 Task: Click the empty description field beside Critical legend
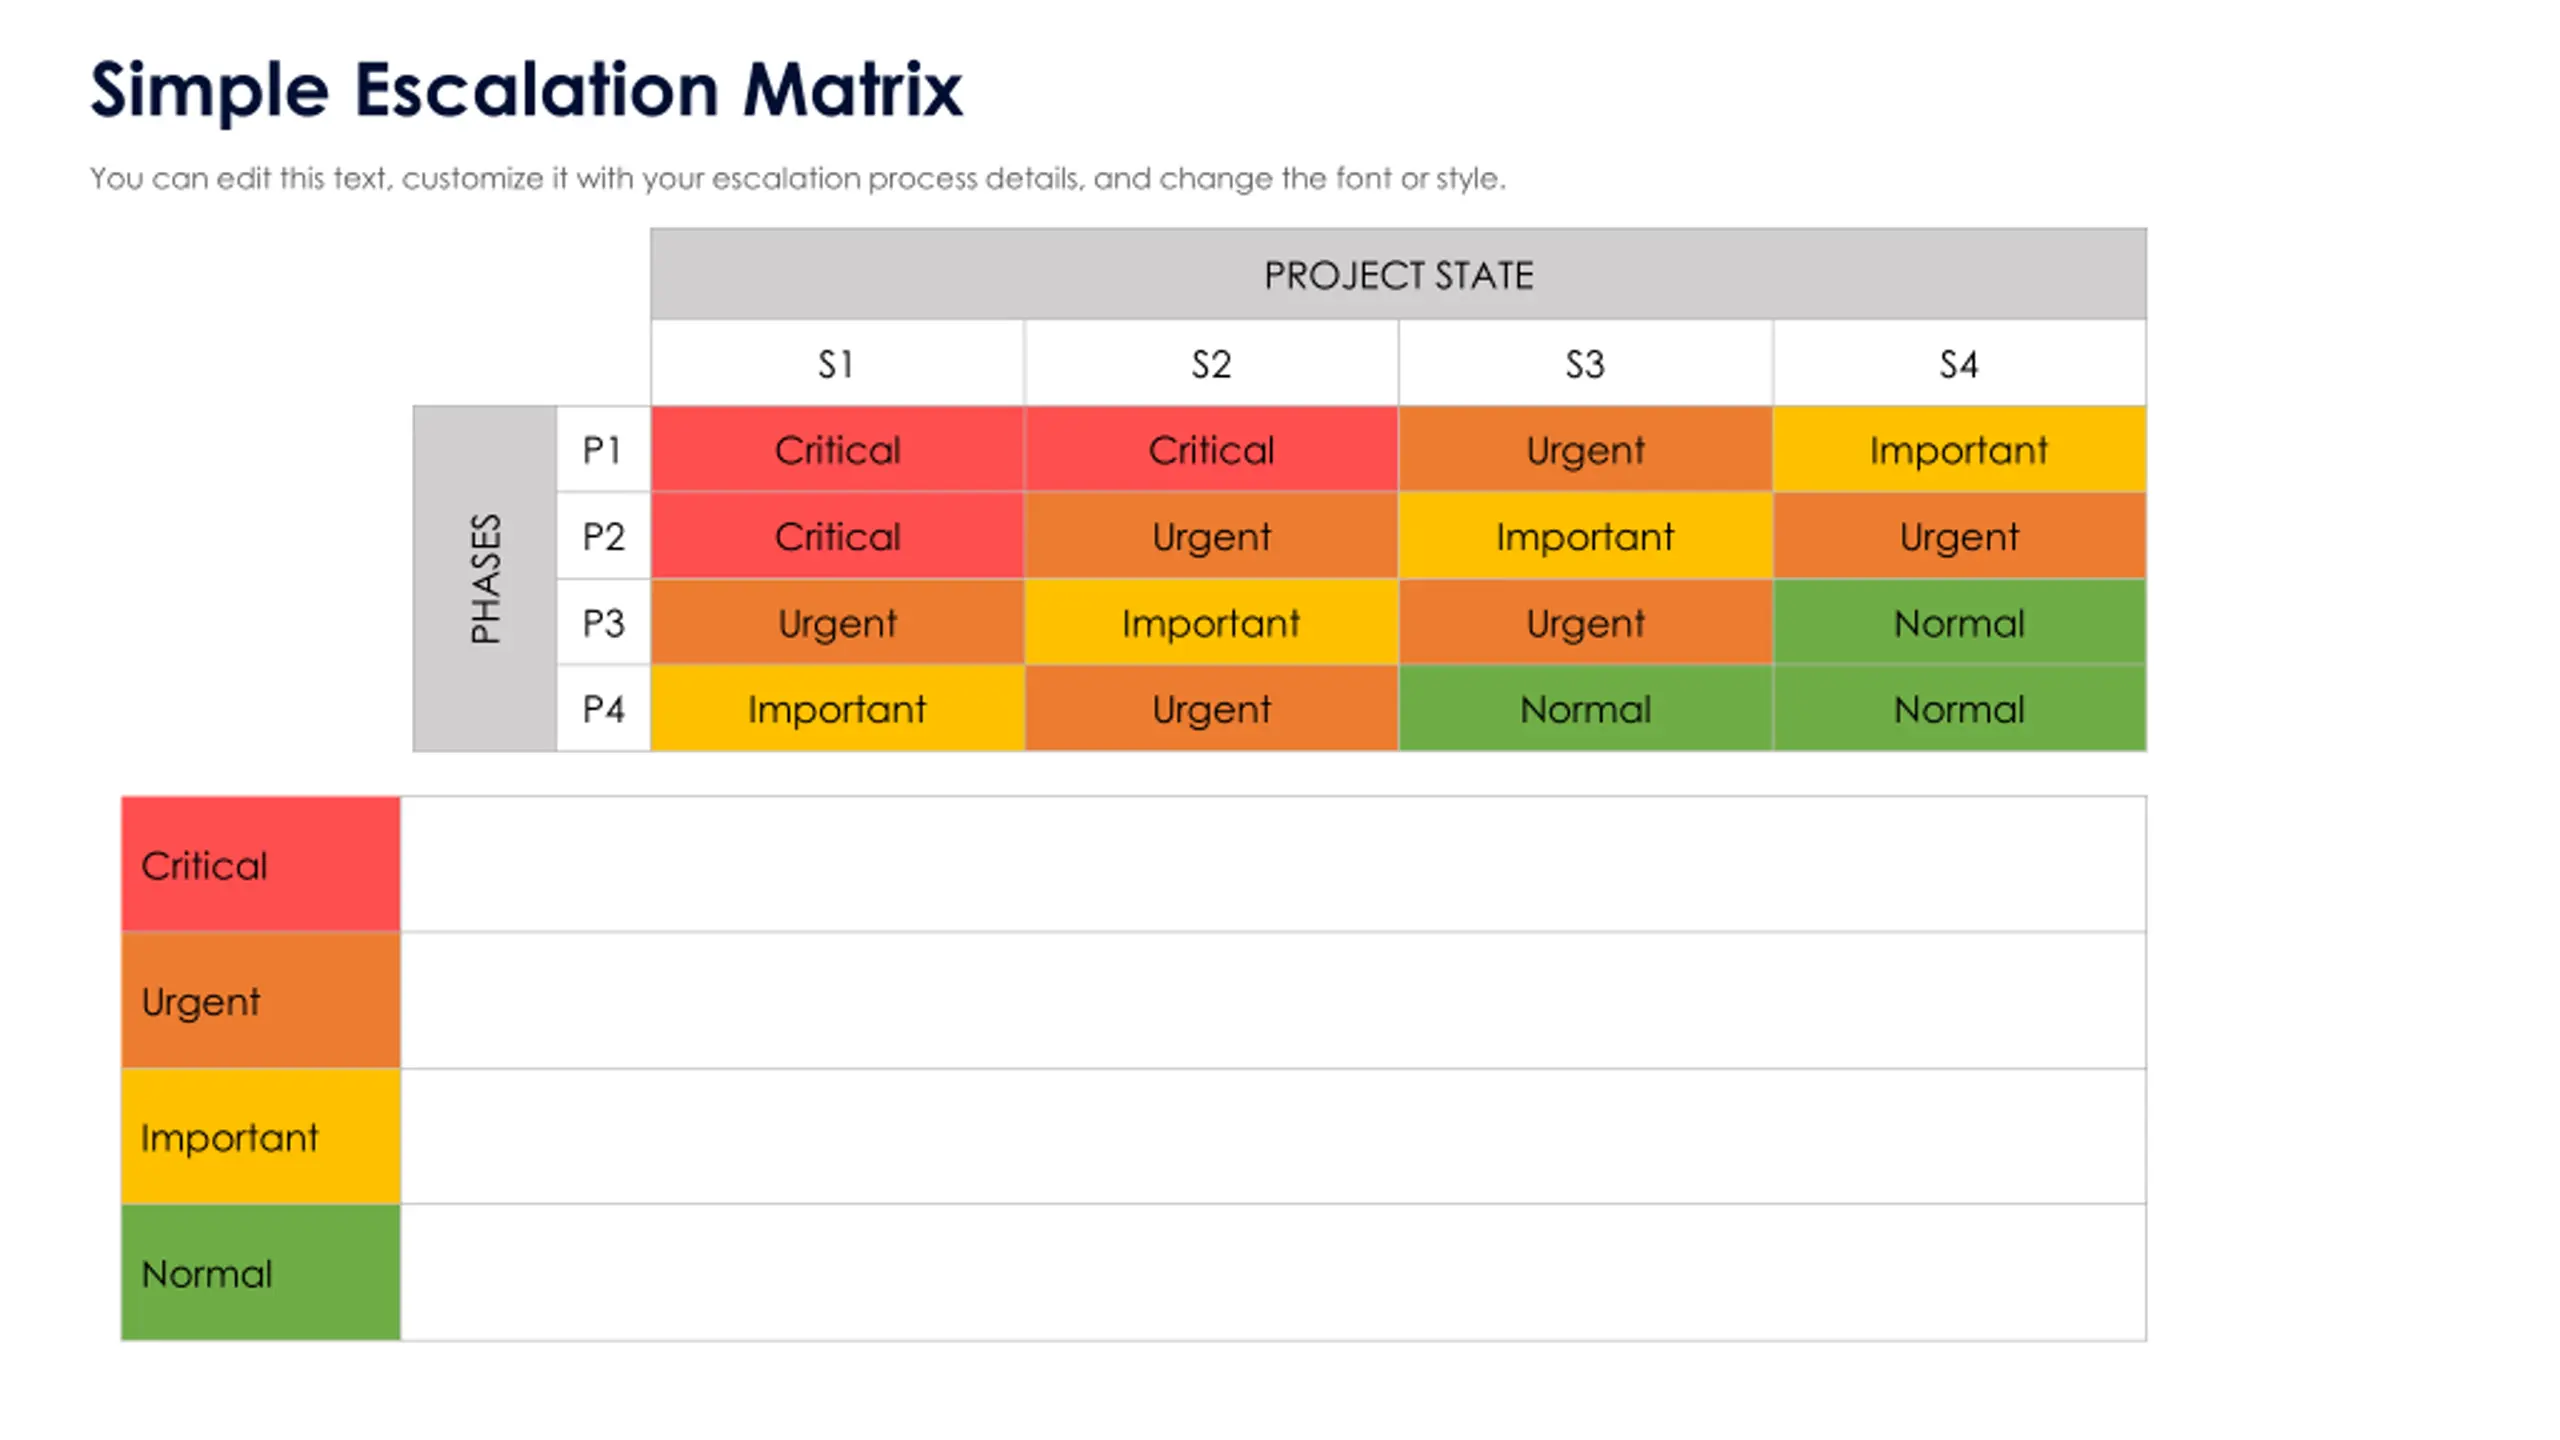click(1272, 865)
